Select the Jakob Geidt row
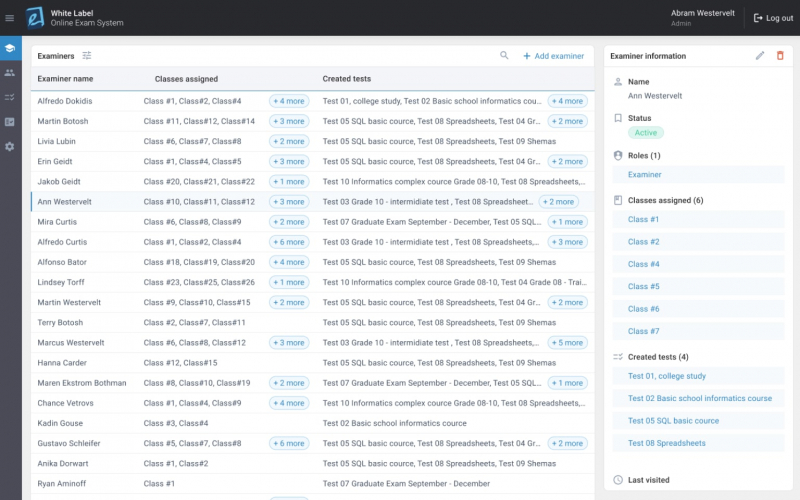The image size is (800, 500). [x=312, y=182]
